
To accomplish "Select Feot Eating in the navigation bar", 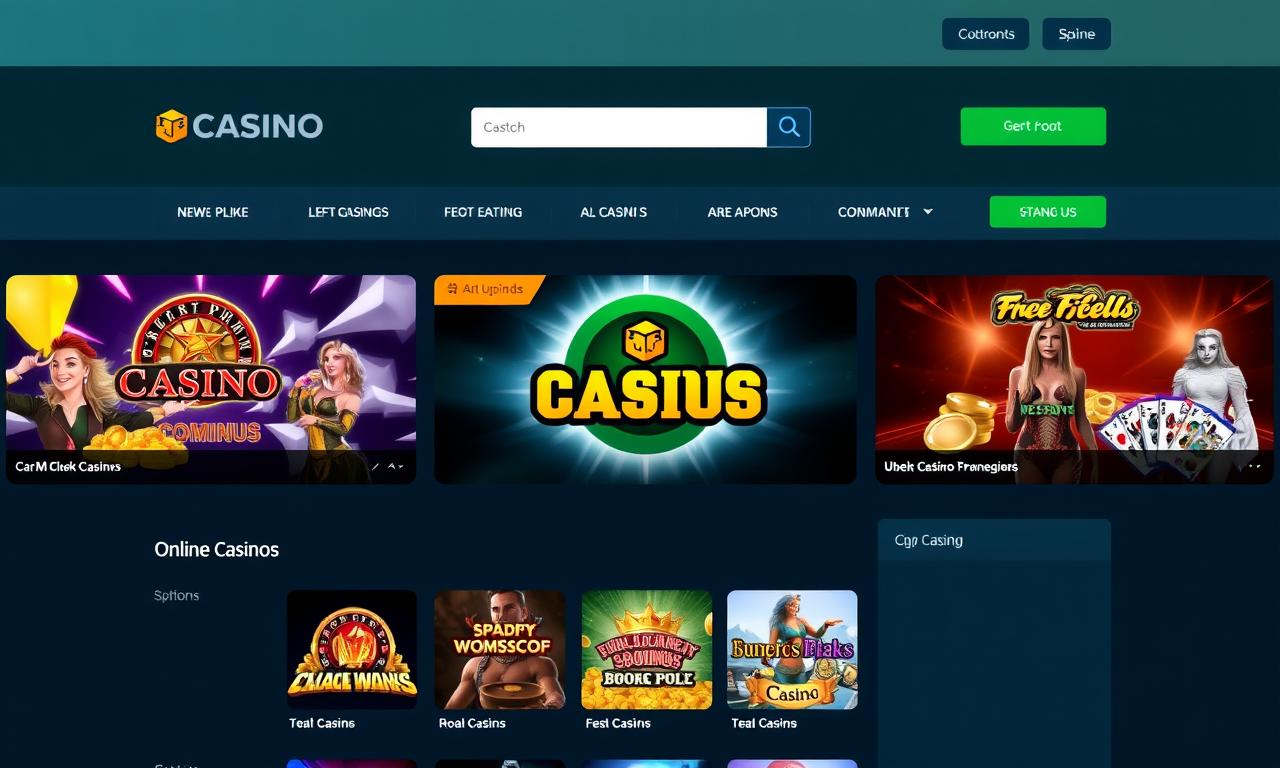I will (483, 212).
